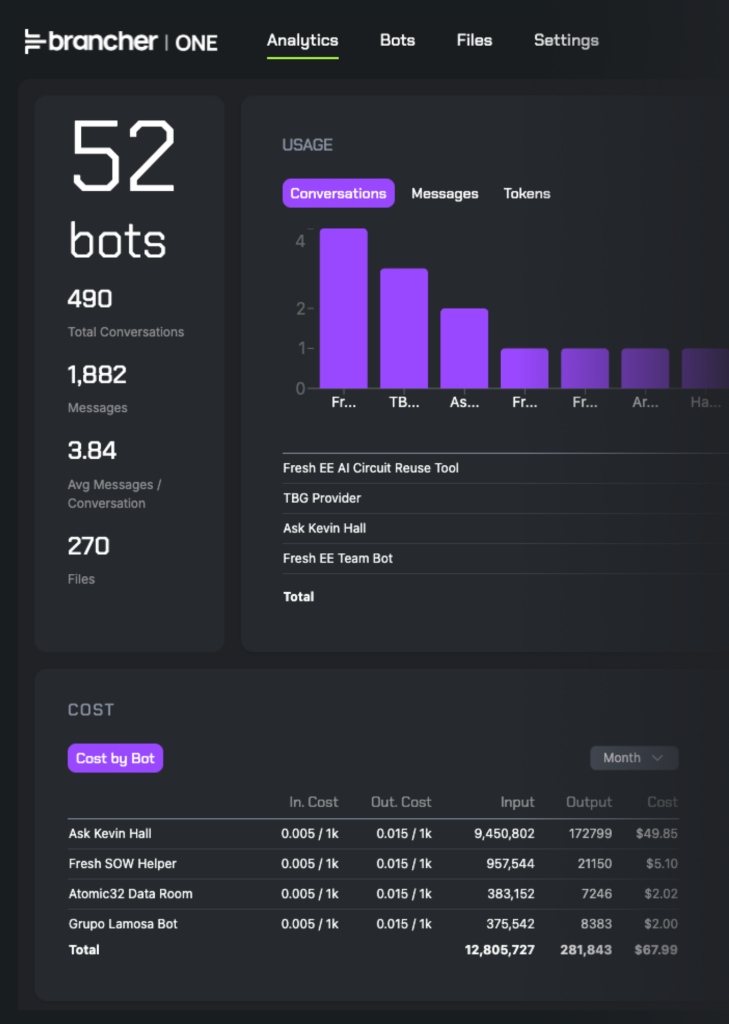The image size is (729, 1024).
Task: Click the 3.84 average messages value
Action: point(92,451)
